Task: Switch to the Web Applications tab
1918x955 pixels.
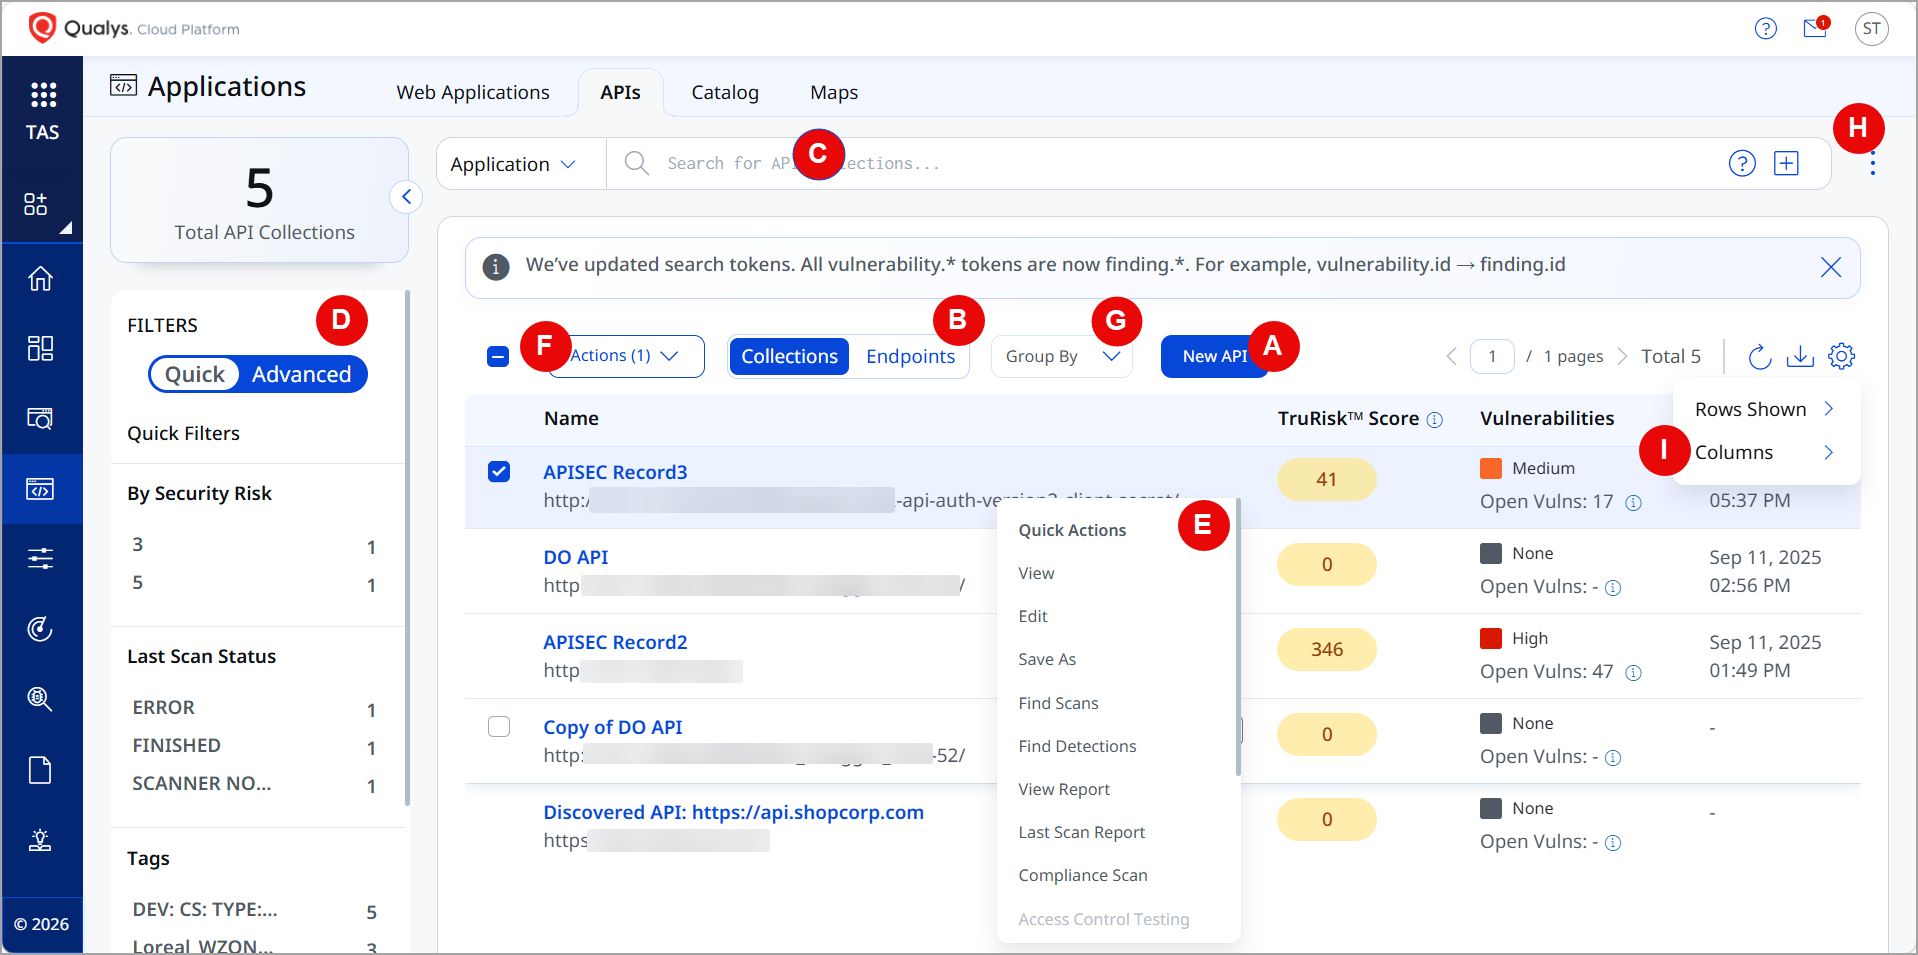Action: click(473, 92)
